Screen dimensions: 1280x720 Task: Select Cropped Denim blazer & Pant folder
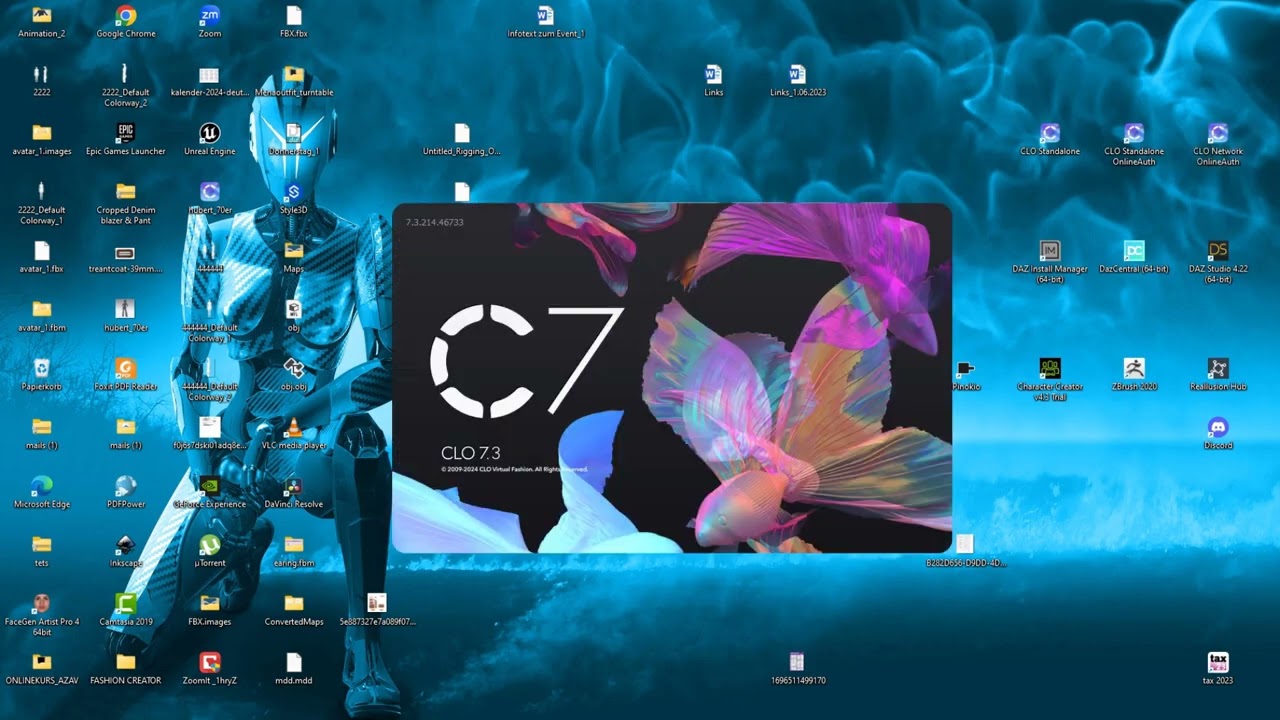tap(125, 191)
